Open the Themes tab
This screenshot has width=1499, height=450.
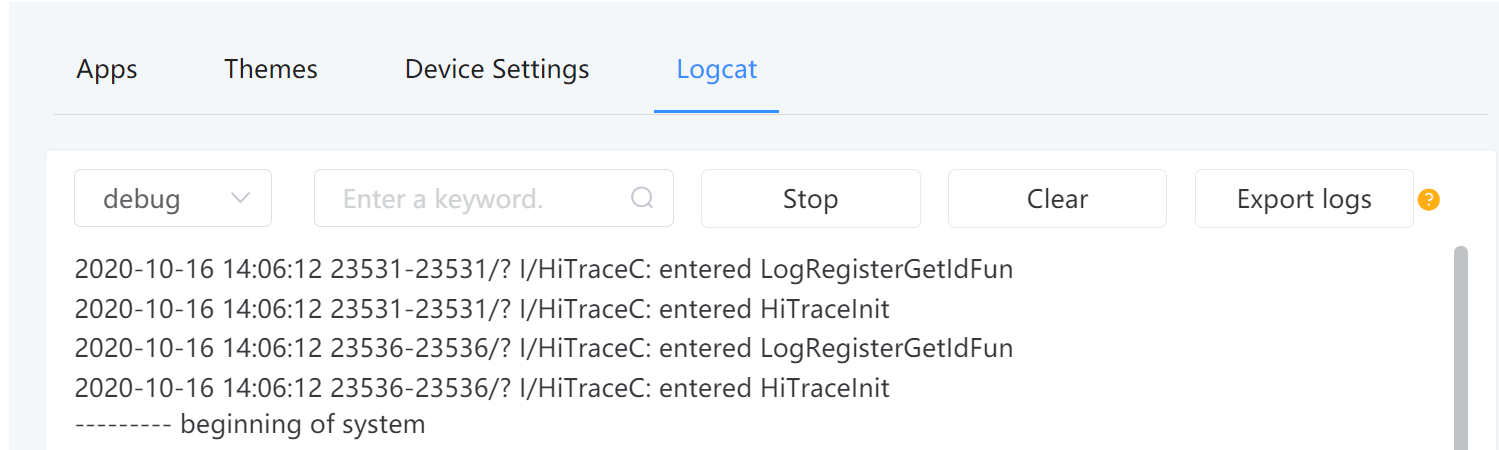[x=271, y=69]
